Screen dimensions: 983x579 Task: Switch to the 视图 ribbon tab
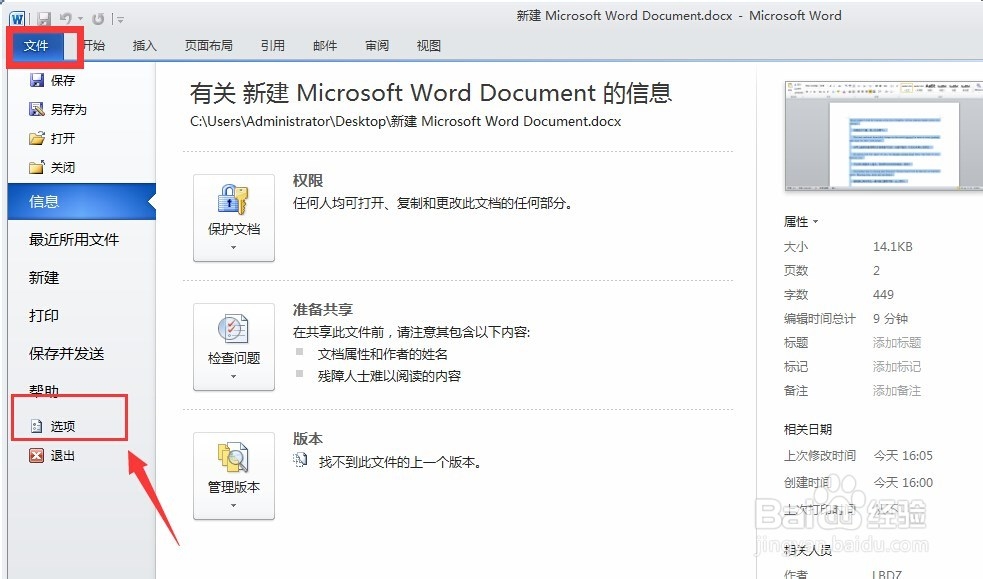429,46
